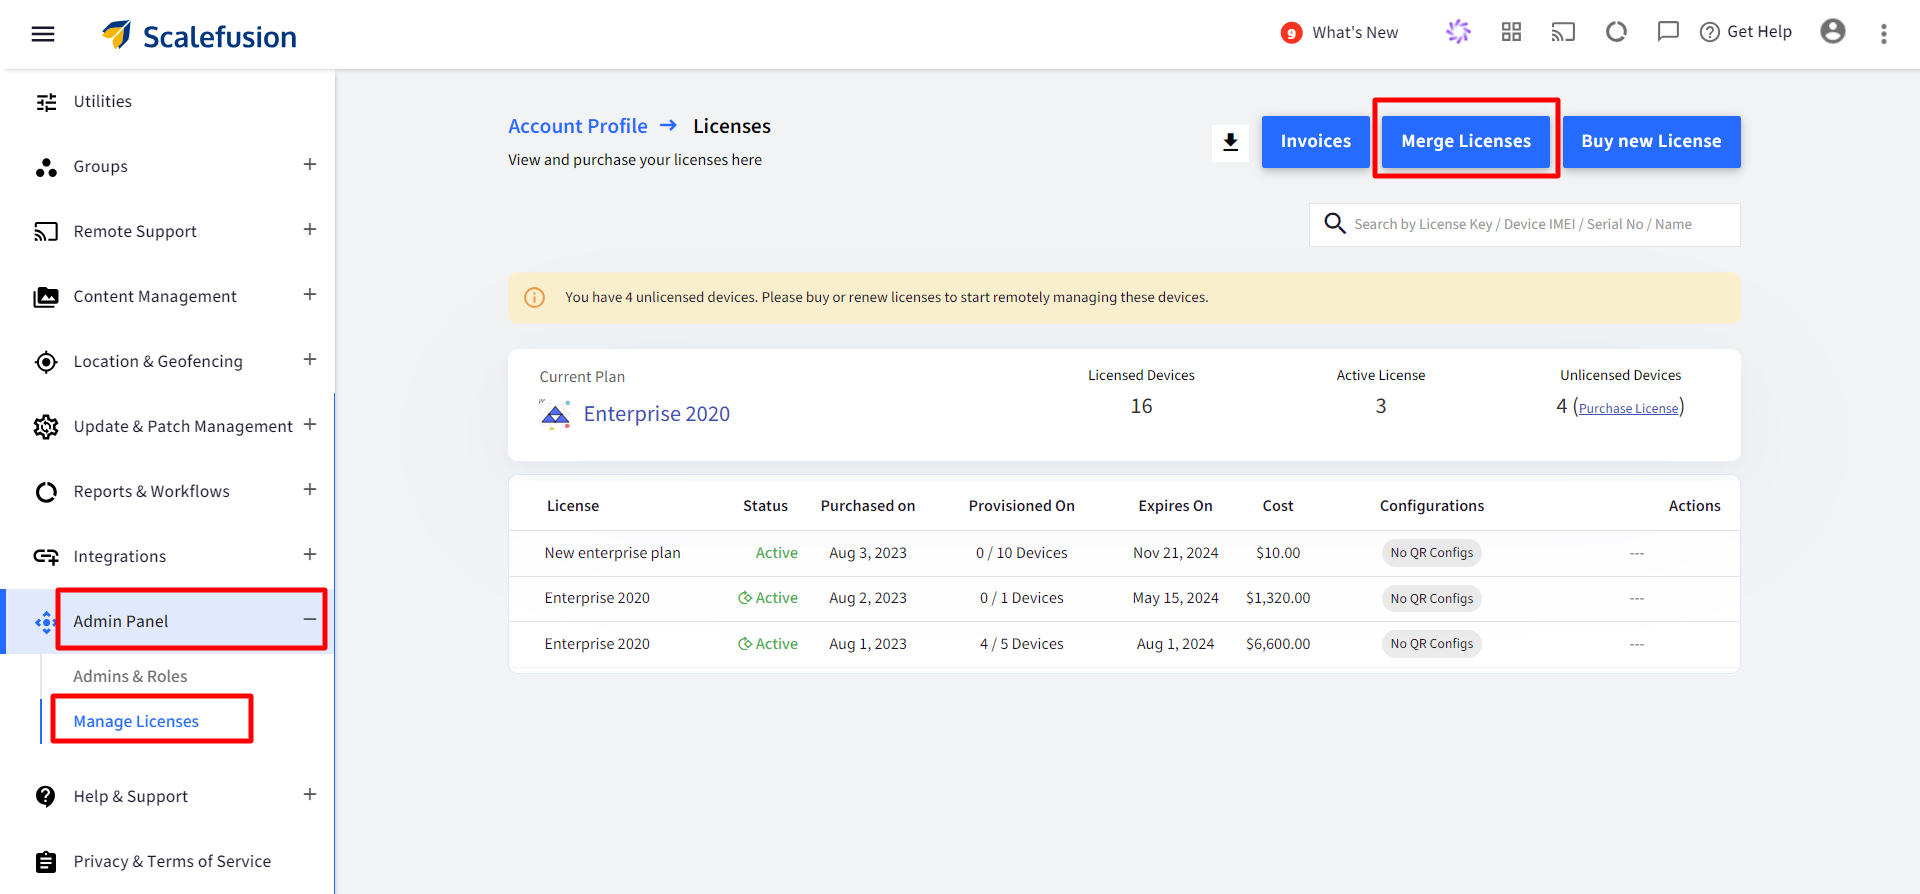Open the apps grid icon

pyautogui.click(x=1511, y=32)
